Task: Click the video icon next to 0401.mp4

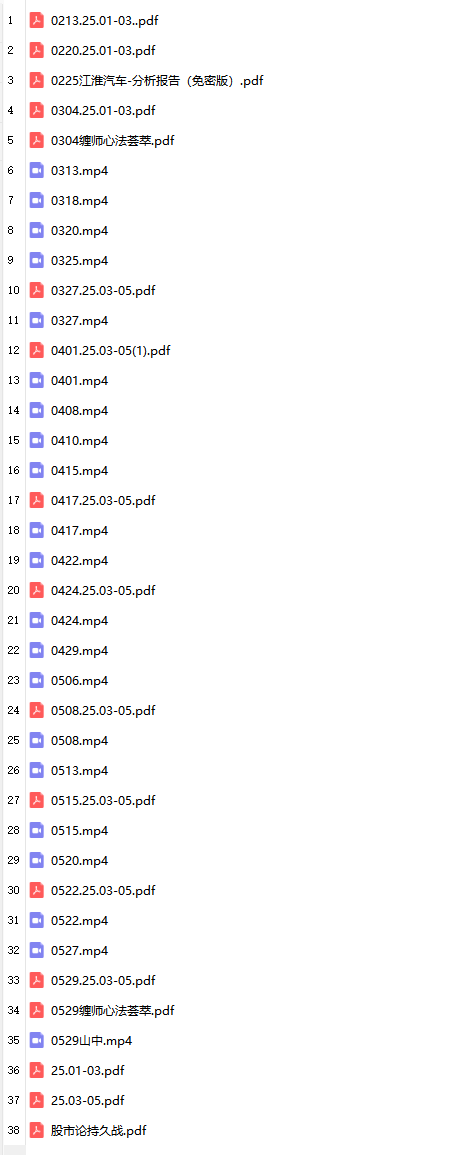Action: click(x=37, y=380)
